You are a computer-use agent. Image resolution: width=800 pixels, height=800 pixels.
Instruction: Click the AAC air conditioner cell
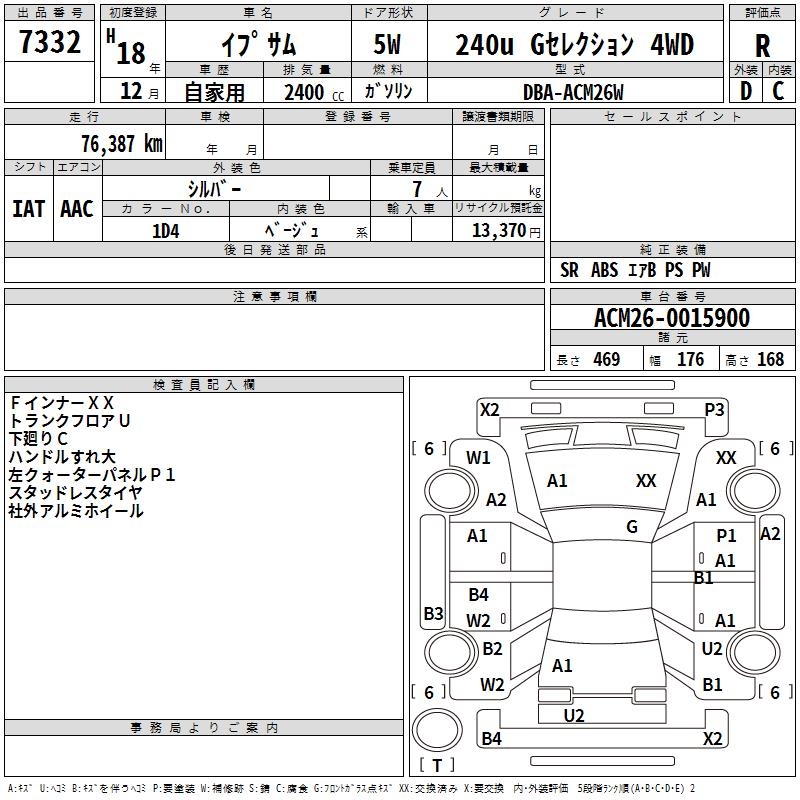[x=77, y=209]
